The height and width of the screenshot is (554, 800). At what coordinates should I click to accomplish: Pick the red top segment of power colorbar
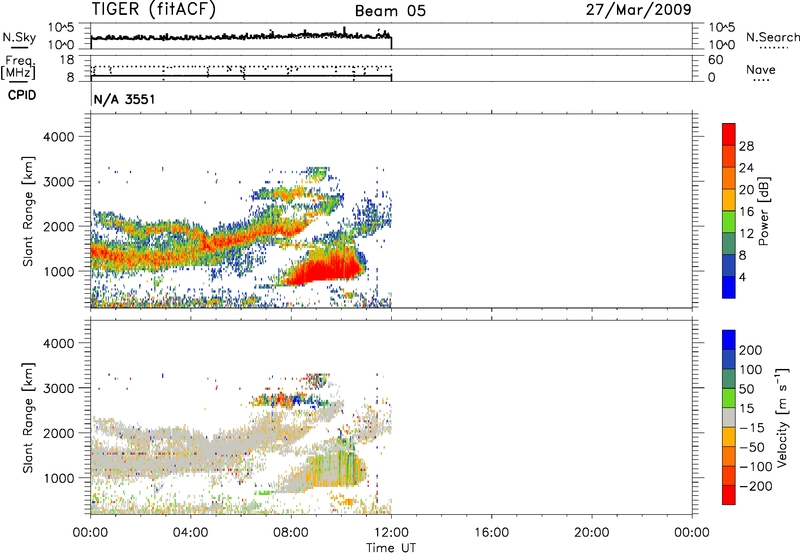[729, 134]
